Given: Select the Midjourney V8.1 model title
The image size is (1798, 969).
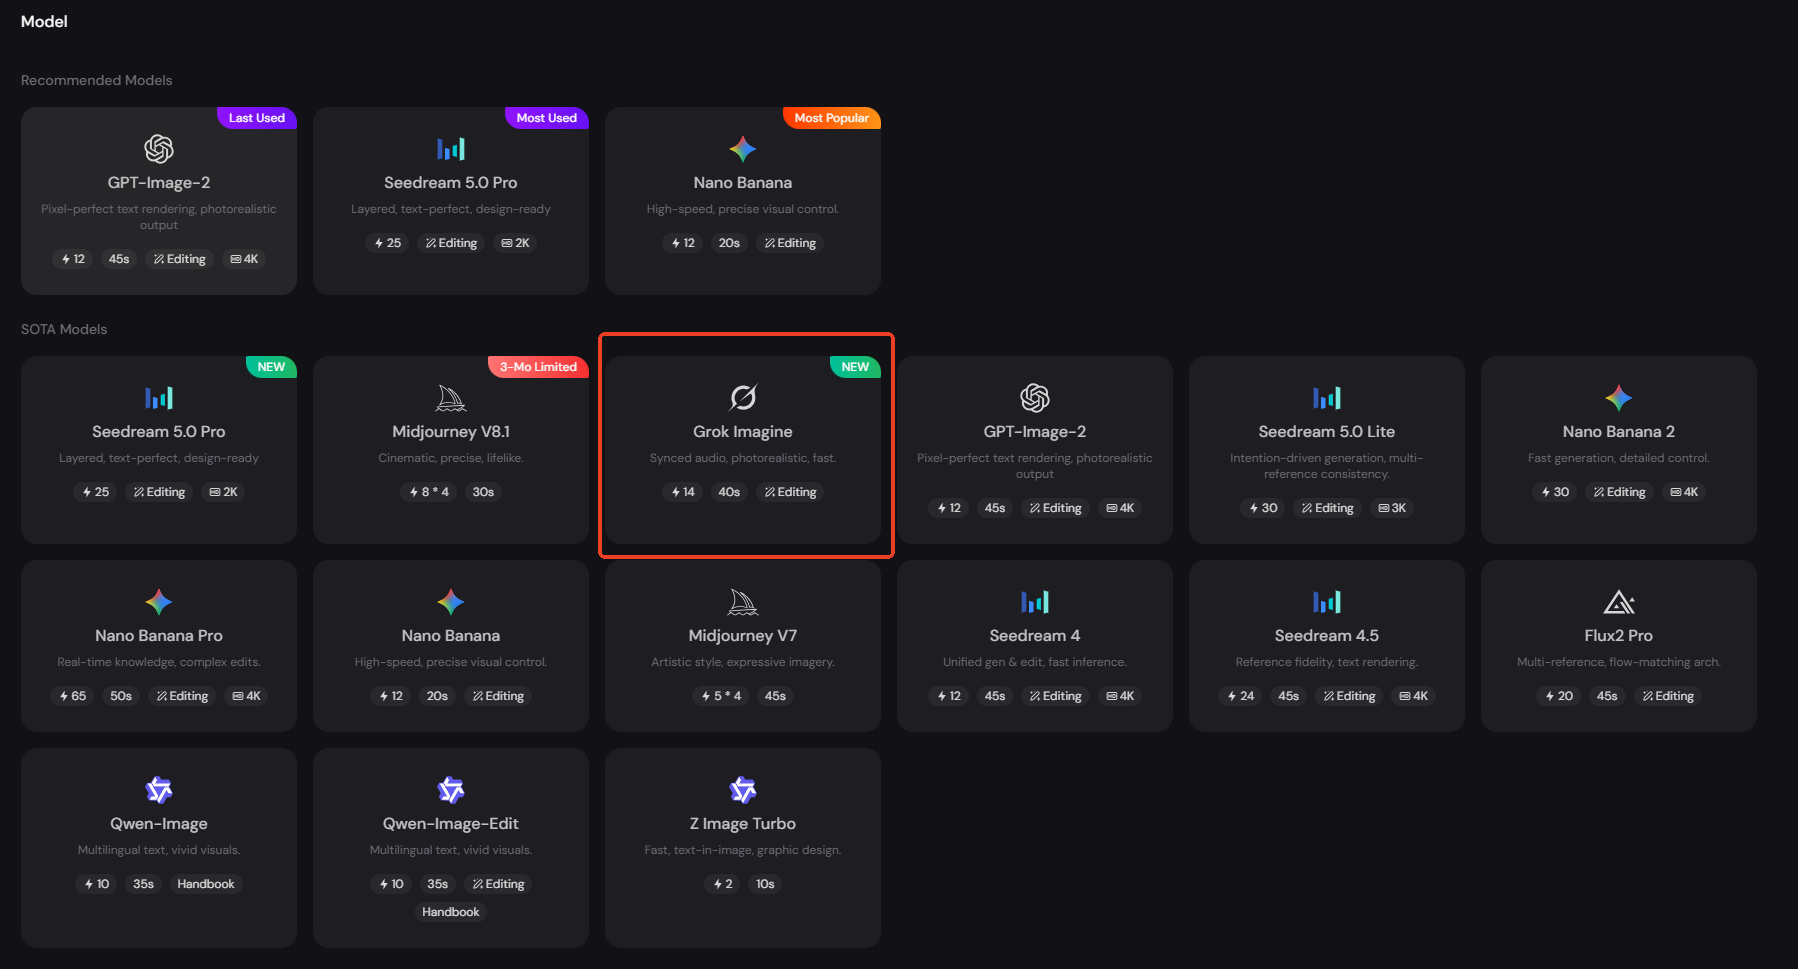Looking at the screenshot, I should coord(451,432).
